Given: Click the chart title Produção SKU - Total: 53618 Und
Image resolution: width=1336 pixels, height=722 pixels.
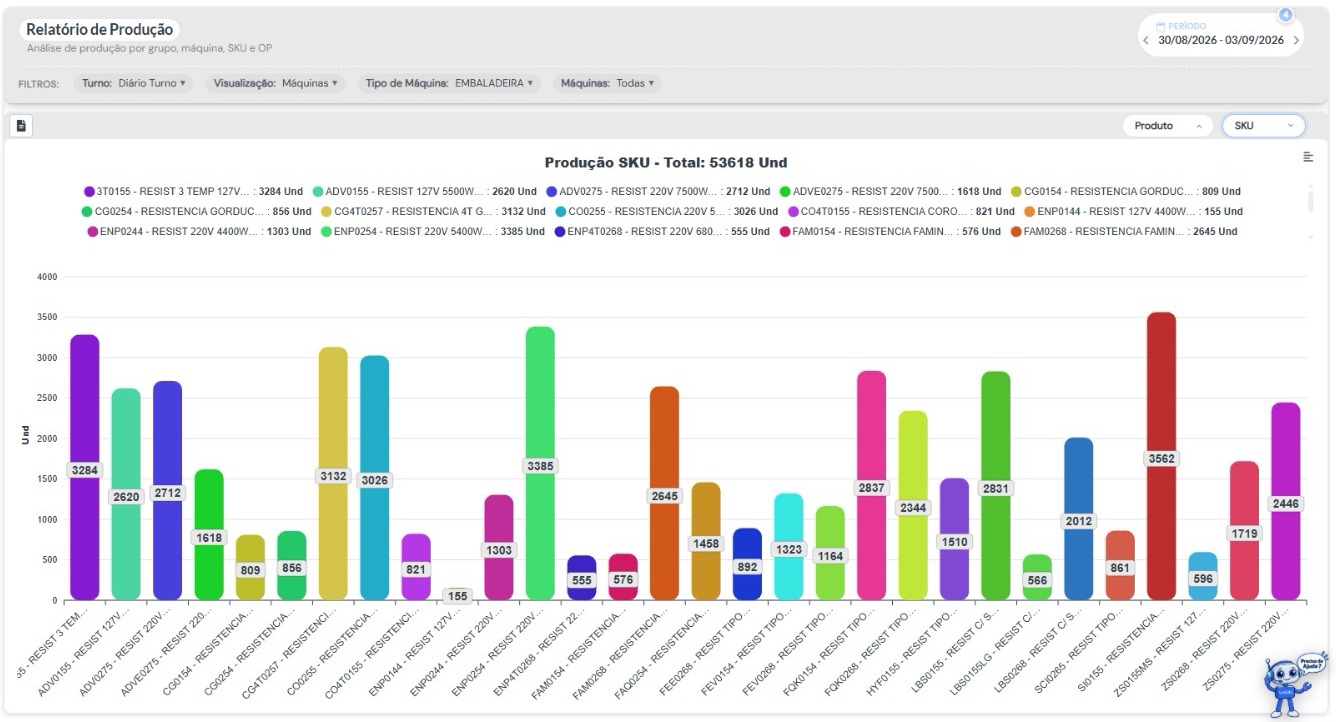Looking at the screenshot, I should click(666, 162).
